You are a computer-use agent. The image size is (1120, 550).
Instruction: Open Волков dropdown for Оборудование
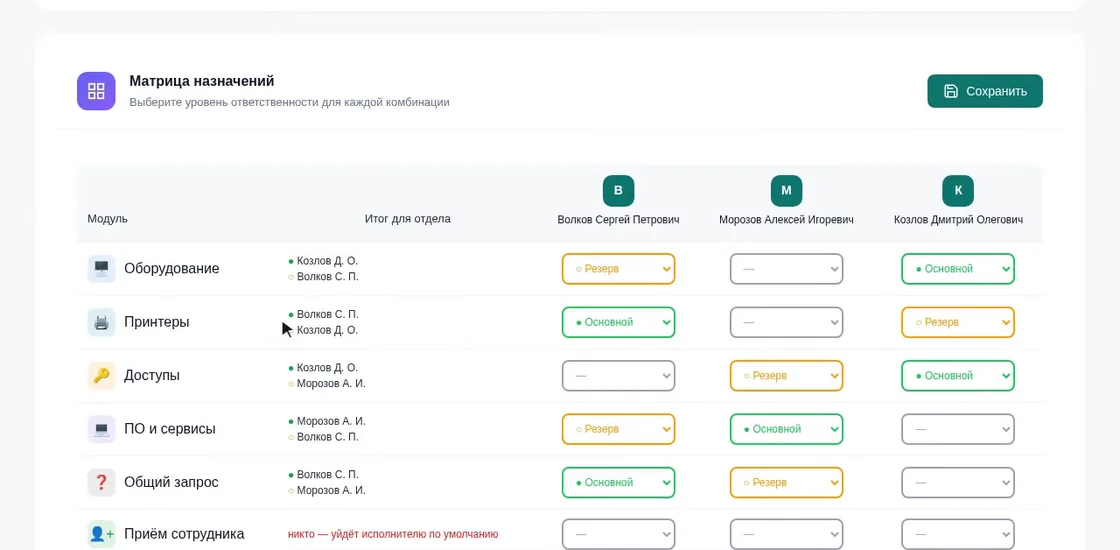pyautogui.click(x=619, y=269)
